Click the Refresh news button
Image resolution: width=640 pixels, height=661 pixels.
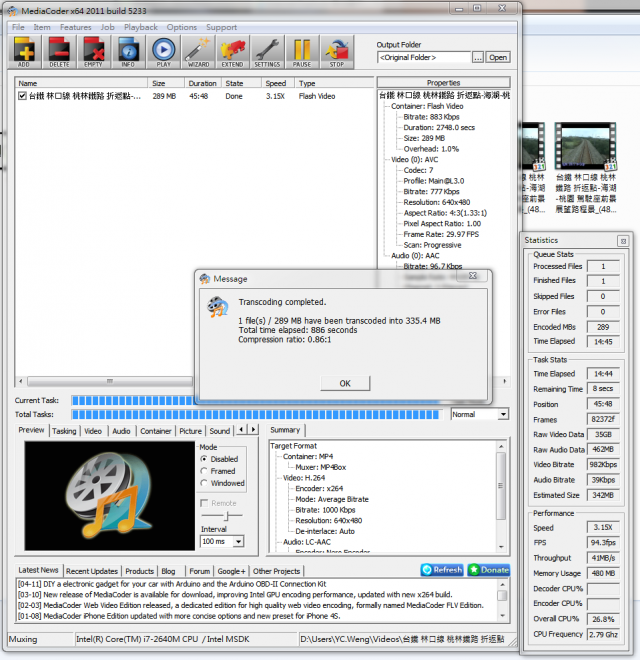tap(442, 570)
